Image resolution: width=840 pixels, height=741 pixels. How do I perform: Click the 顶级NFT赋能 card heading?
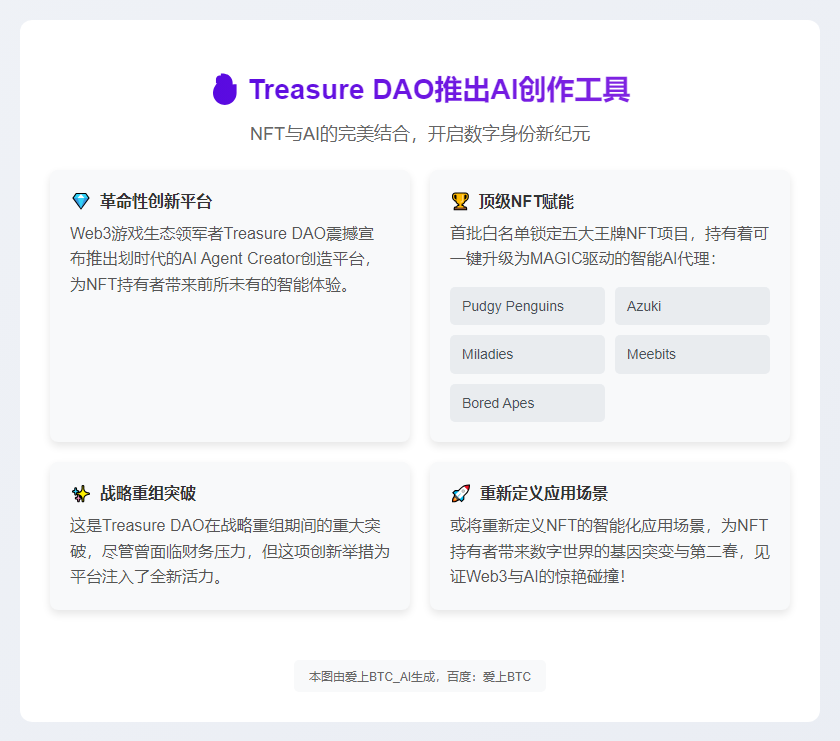point(526,201)
